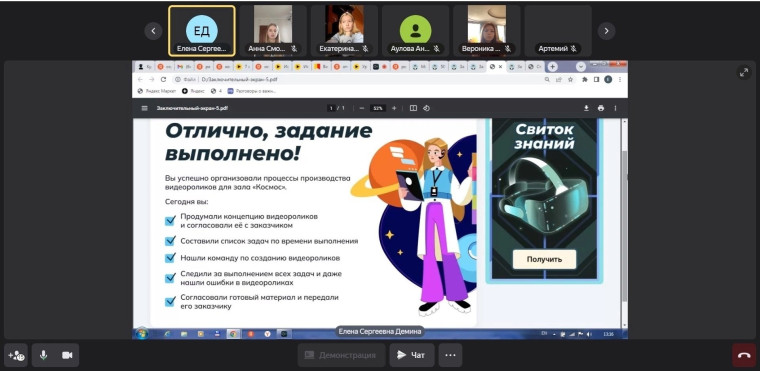760x371 pixels.
Task: Open the tab search dropdown arrow
Action: click(581, 66)
